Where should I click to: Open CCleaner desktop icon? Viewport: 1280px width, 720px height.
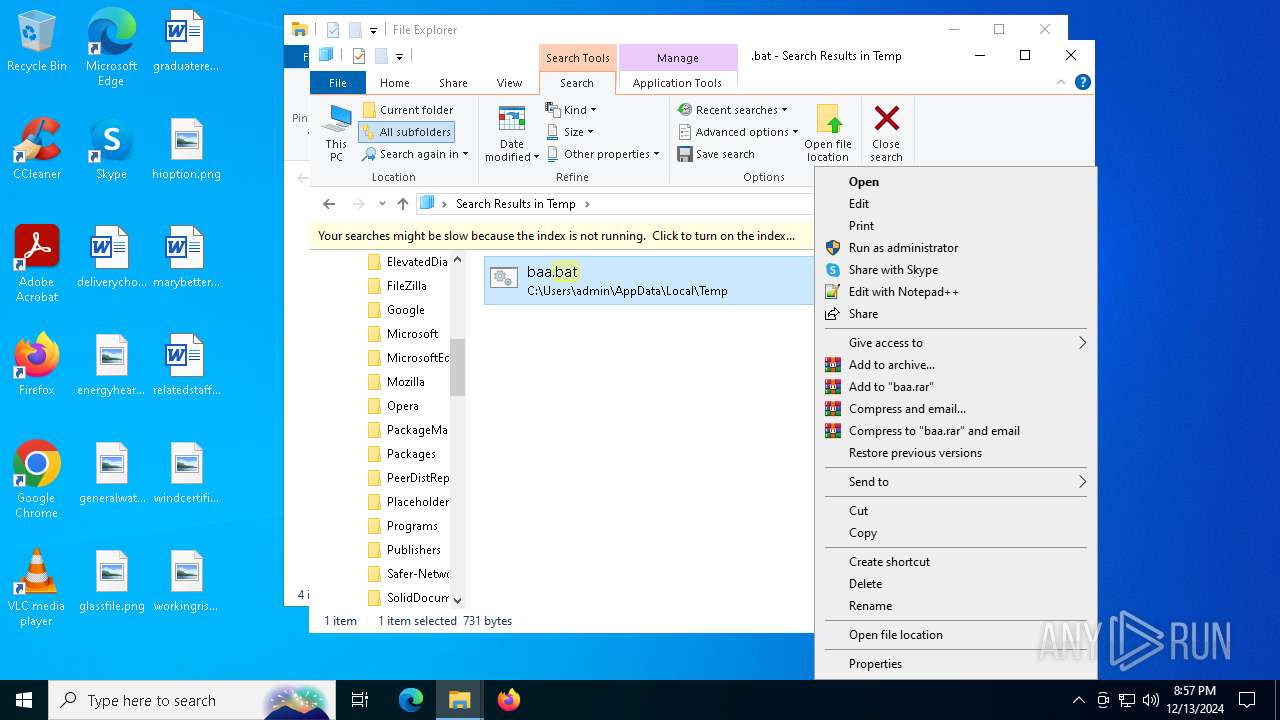coord(37,150)
